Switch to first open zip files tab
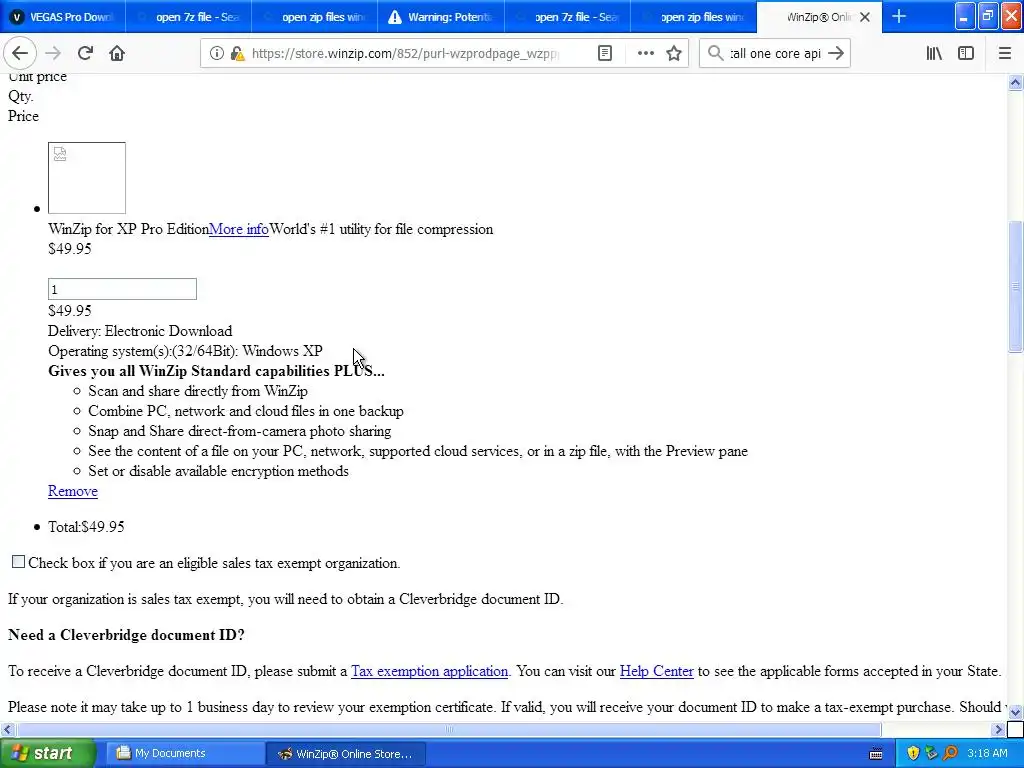Viewport: 1024px width, 768px height. [x=315, y=17]
